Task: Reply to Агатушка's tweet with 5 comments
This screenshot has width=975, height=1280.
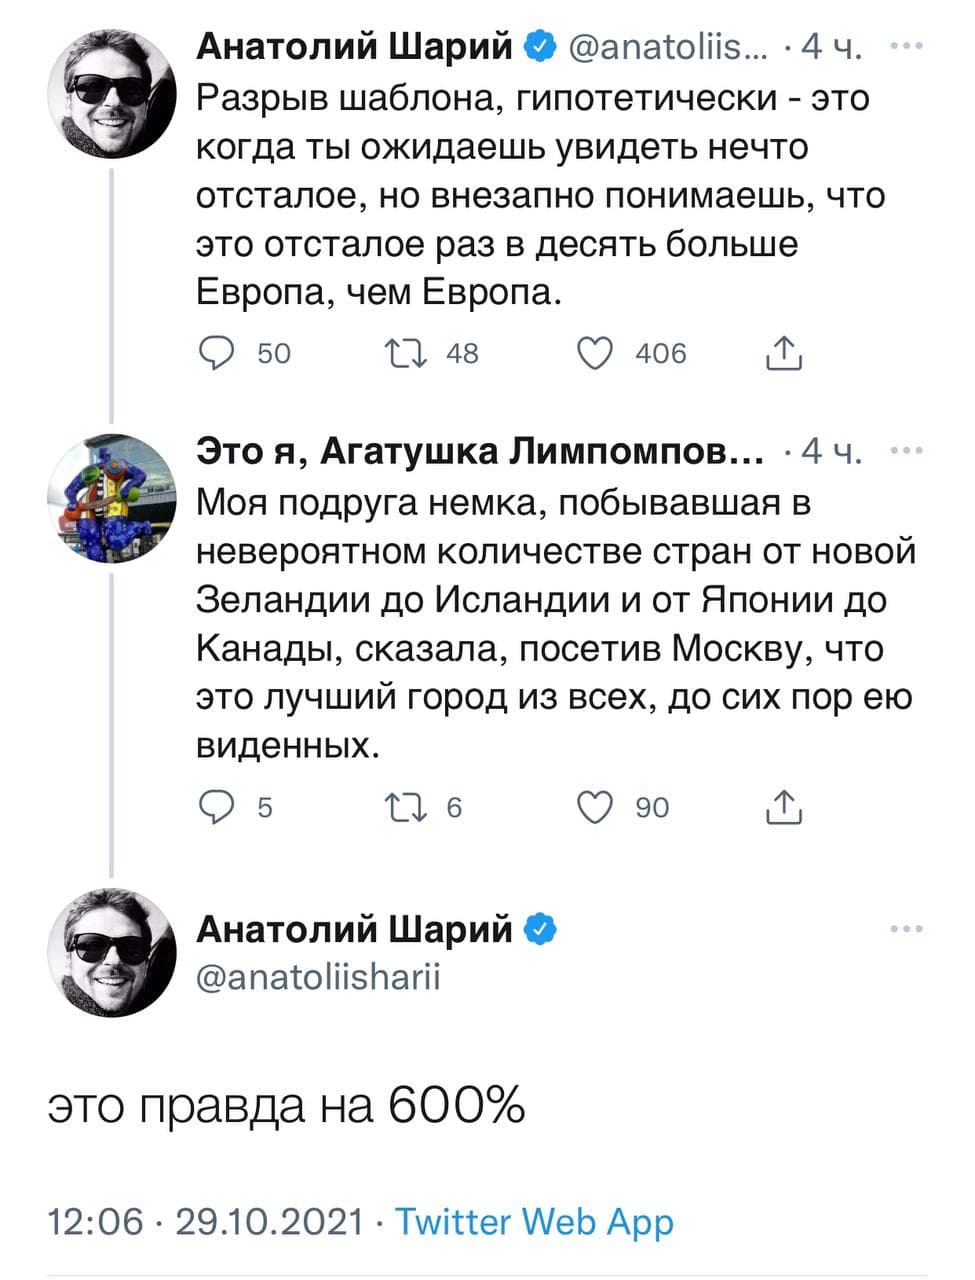Action: click(x=215, y=807)
